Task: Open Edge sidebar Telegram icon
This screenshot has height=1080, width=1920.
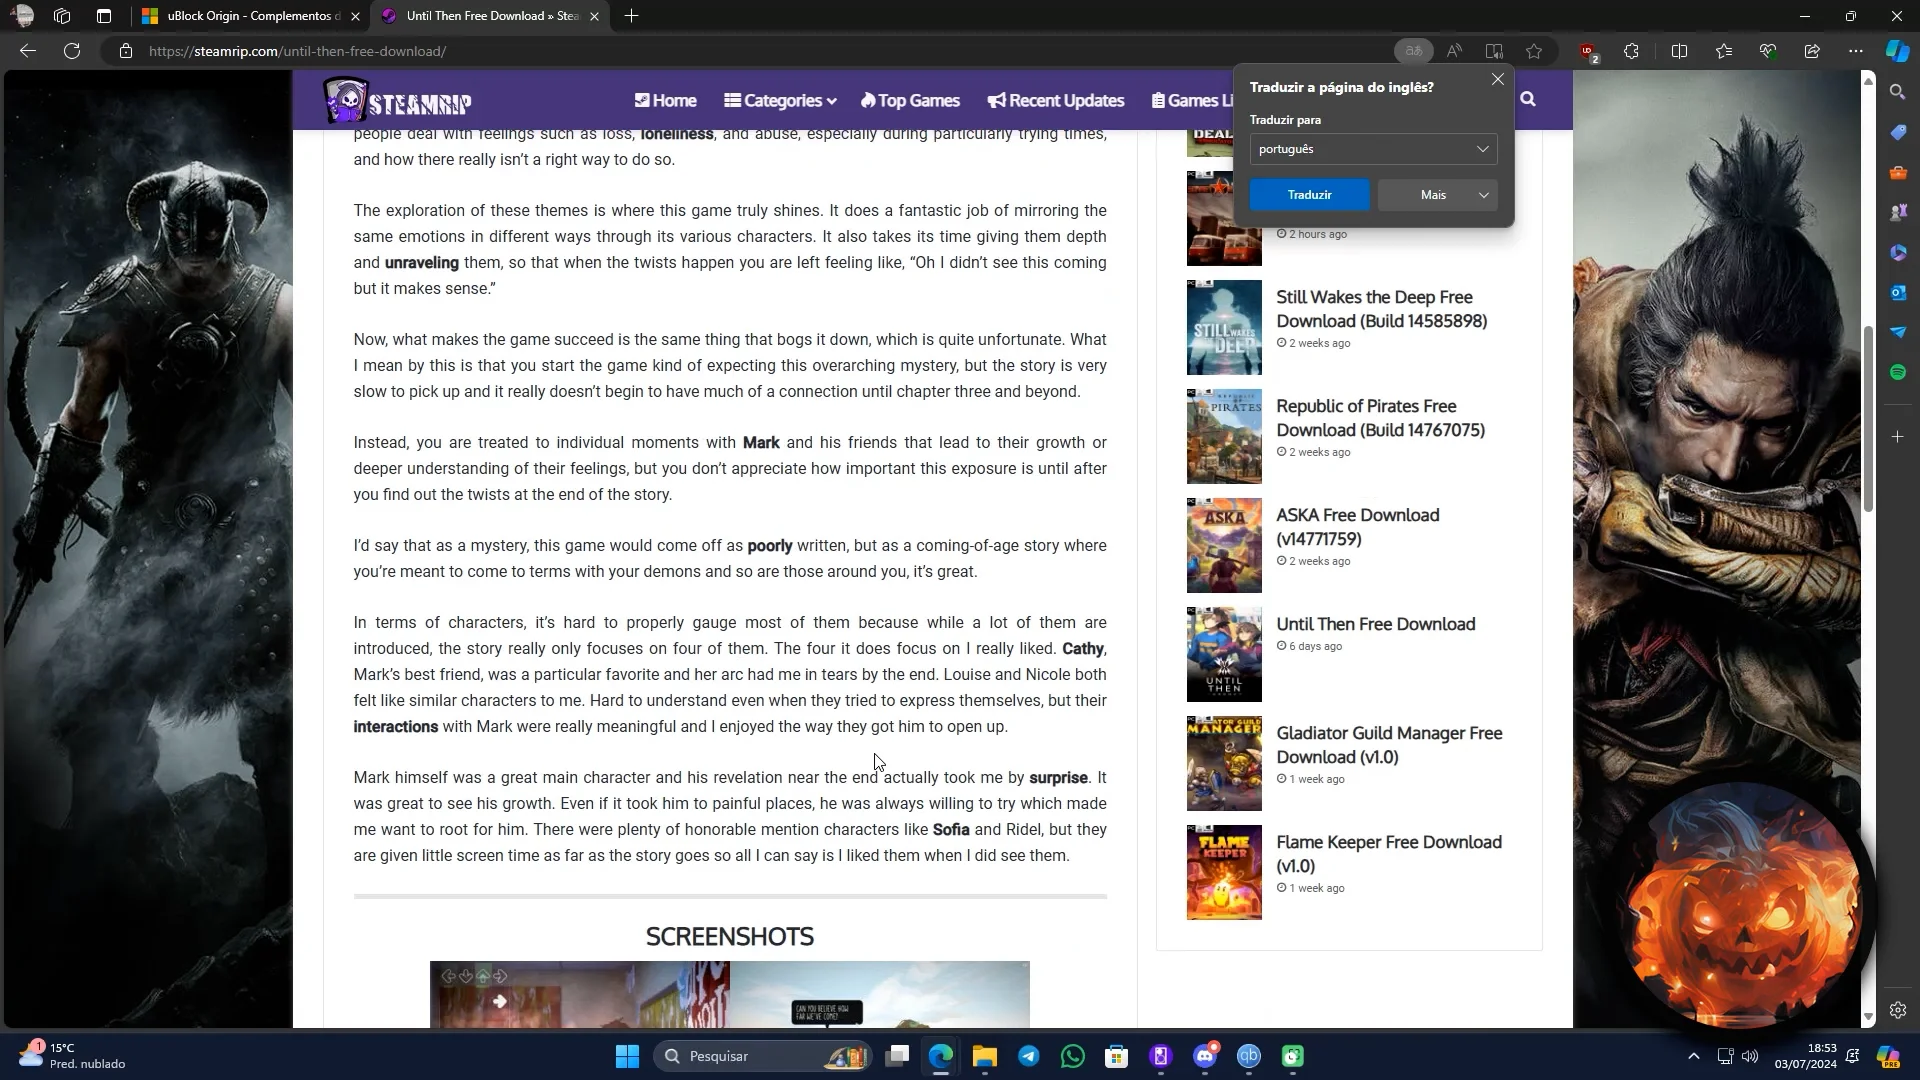Action: coord(1898,332)
